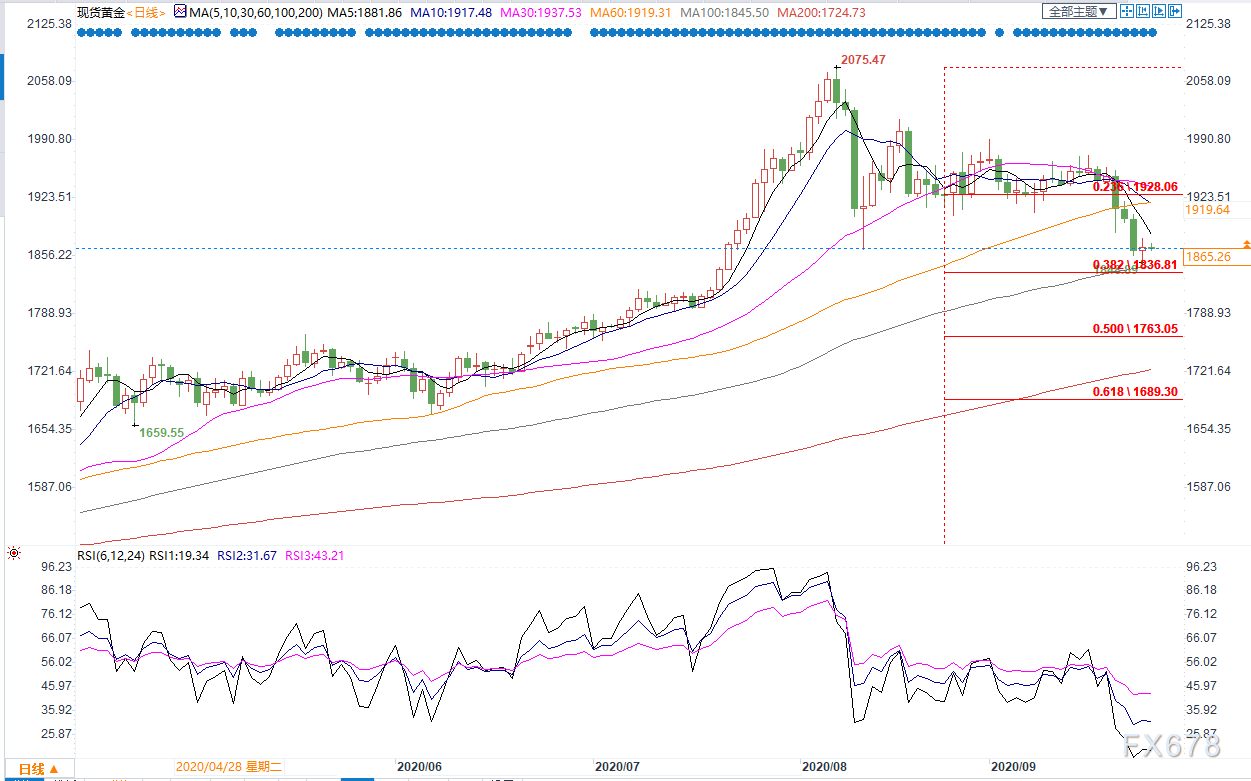
Task: Click the 96.23 RSI left axis value
Action: click(57, 566)
